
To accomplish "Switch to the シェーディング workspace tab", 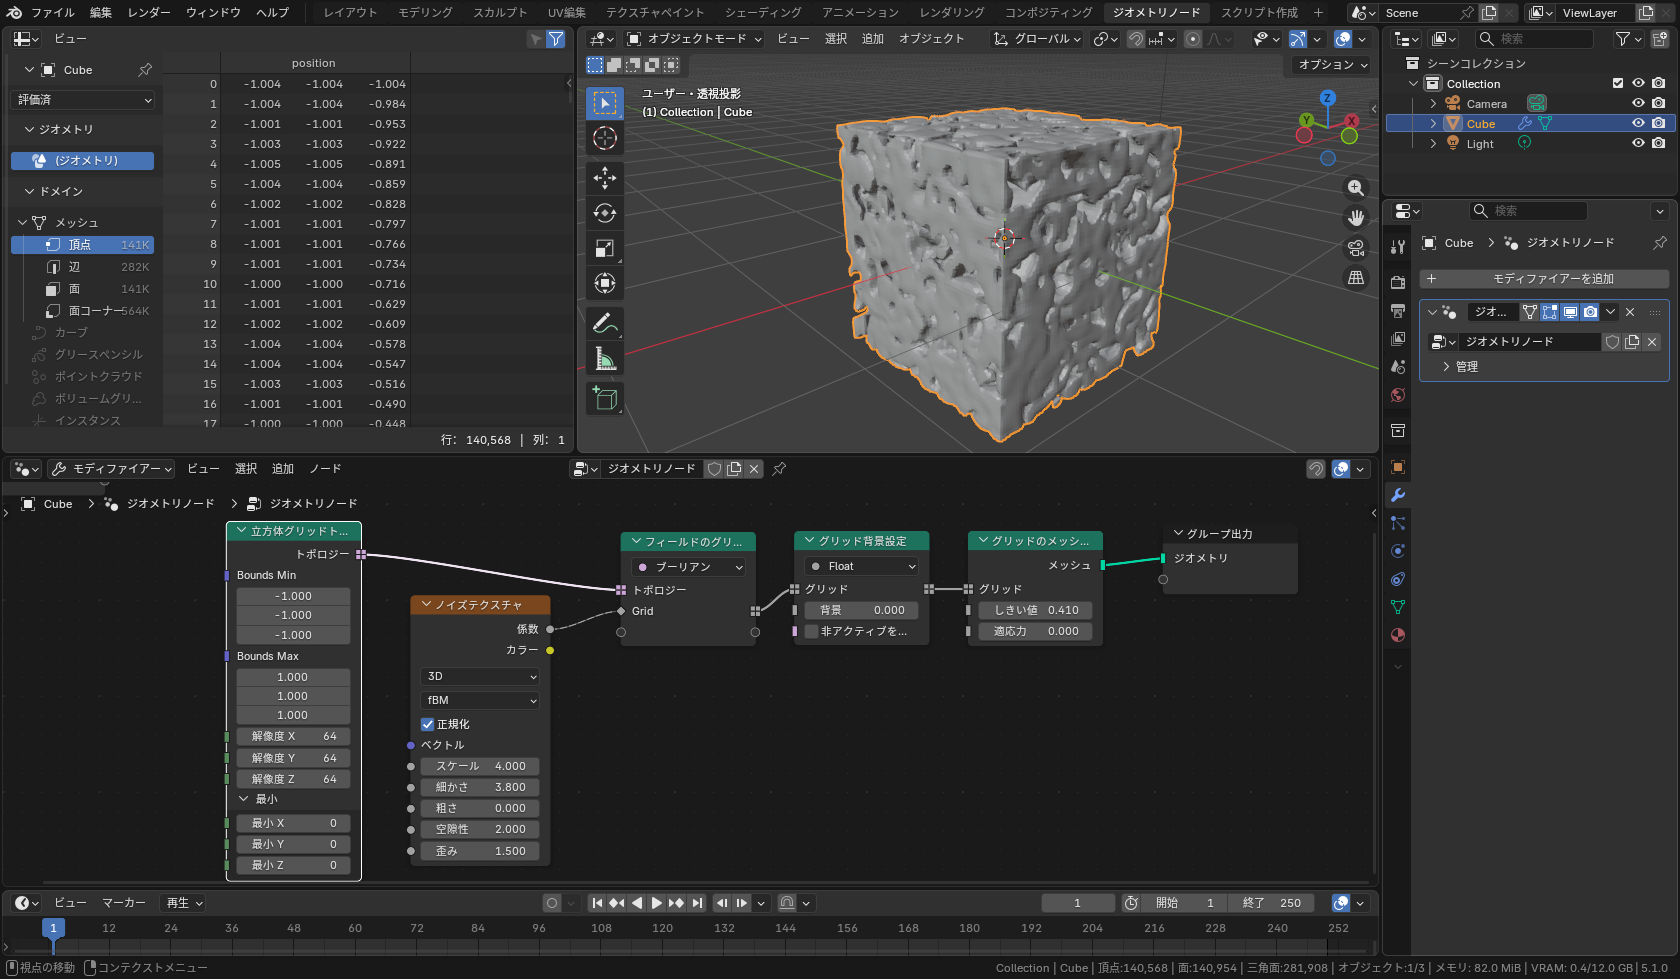I will 763,12.
